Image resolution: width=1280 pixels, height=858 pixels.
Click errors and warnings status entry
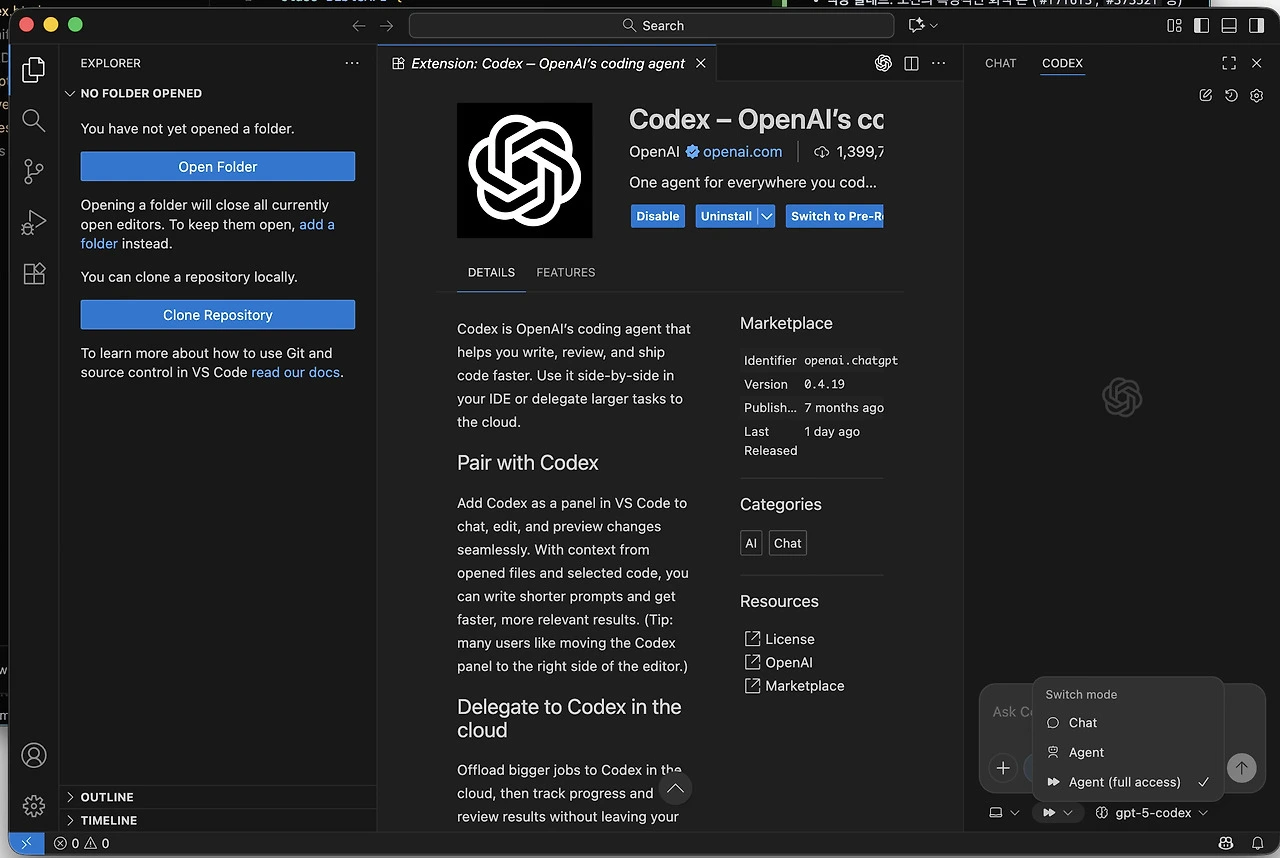pos(82,843)
